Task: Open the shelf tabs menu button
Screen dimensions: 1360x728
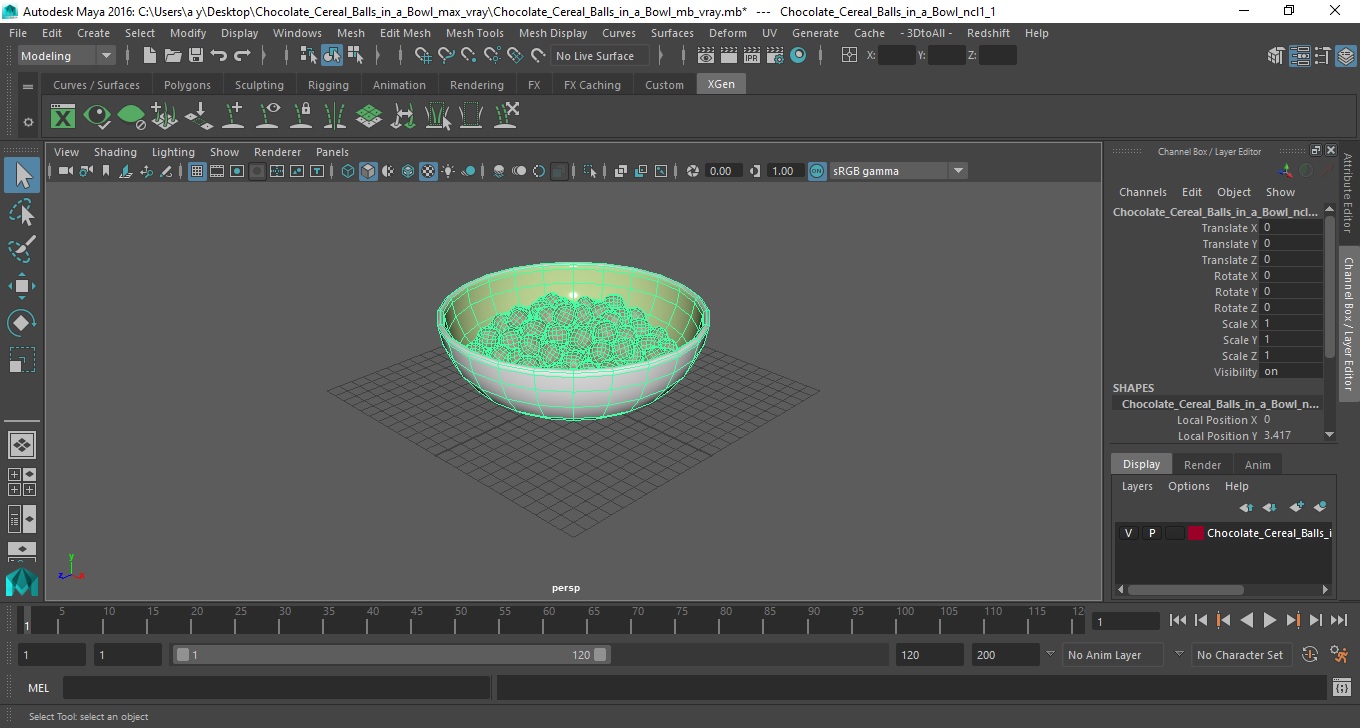Action: (28, 87)
